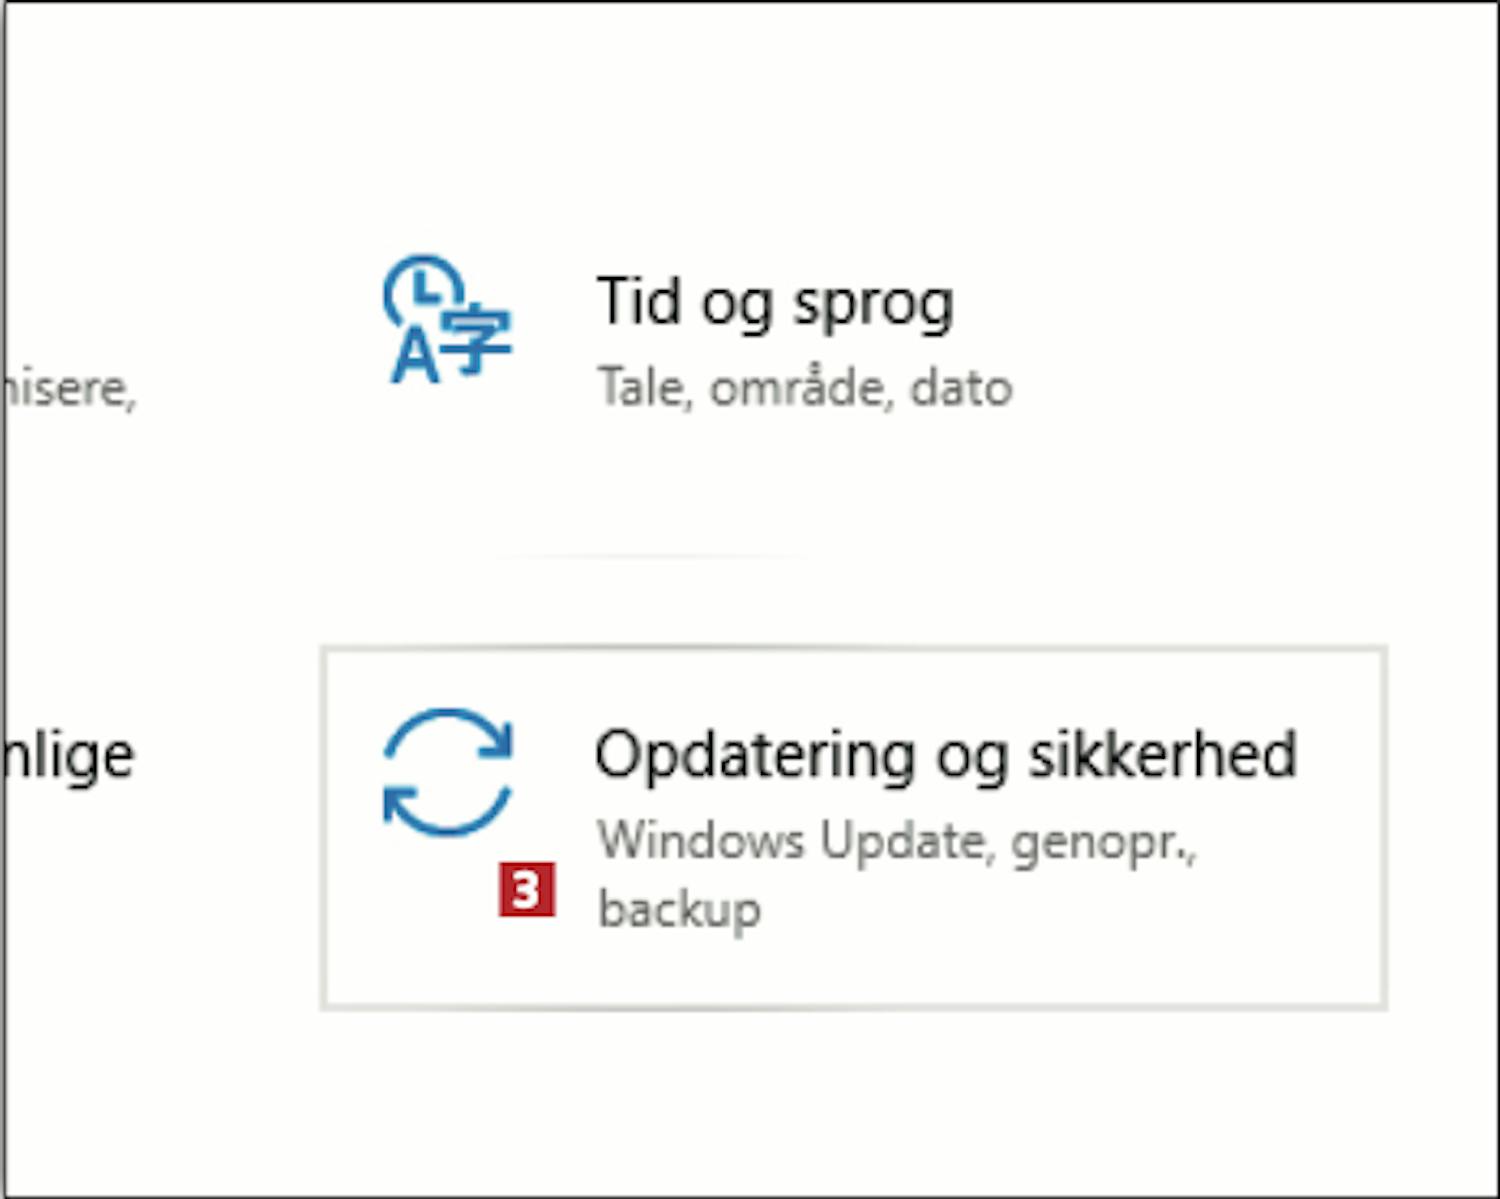The height and width of the screenshot is (1199, 1500).
Task: Click the partially visible 'nlige' heading at left
Action: click(68, 756)
